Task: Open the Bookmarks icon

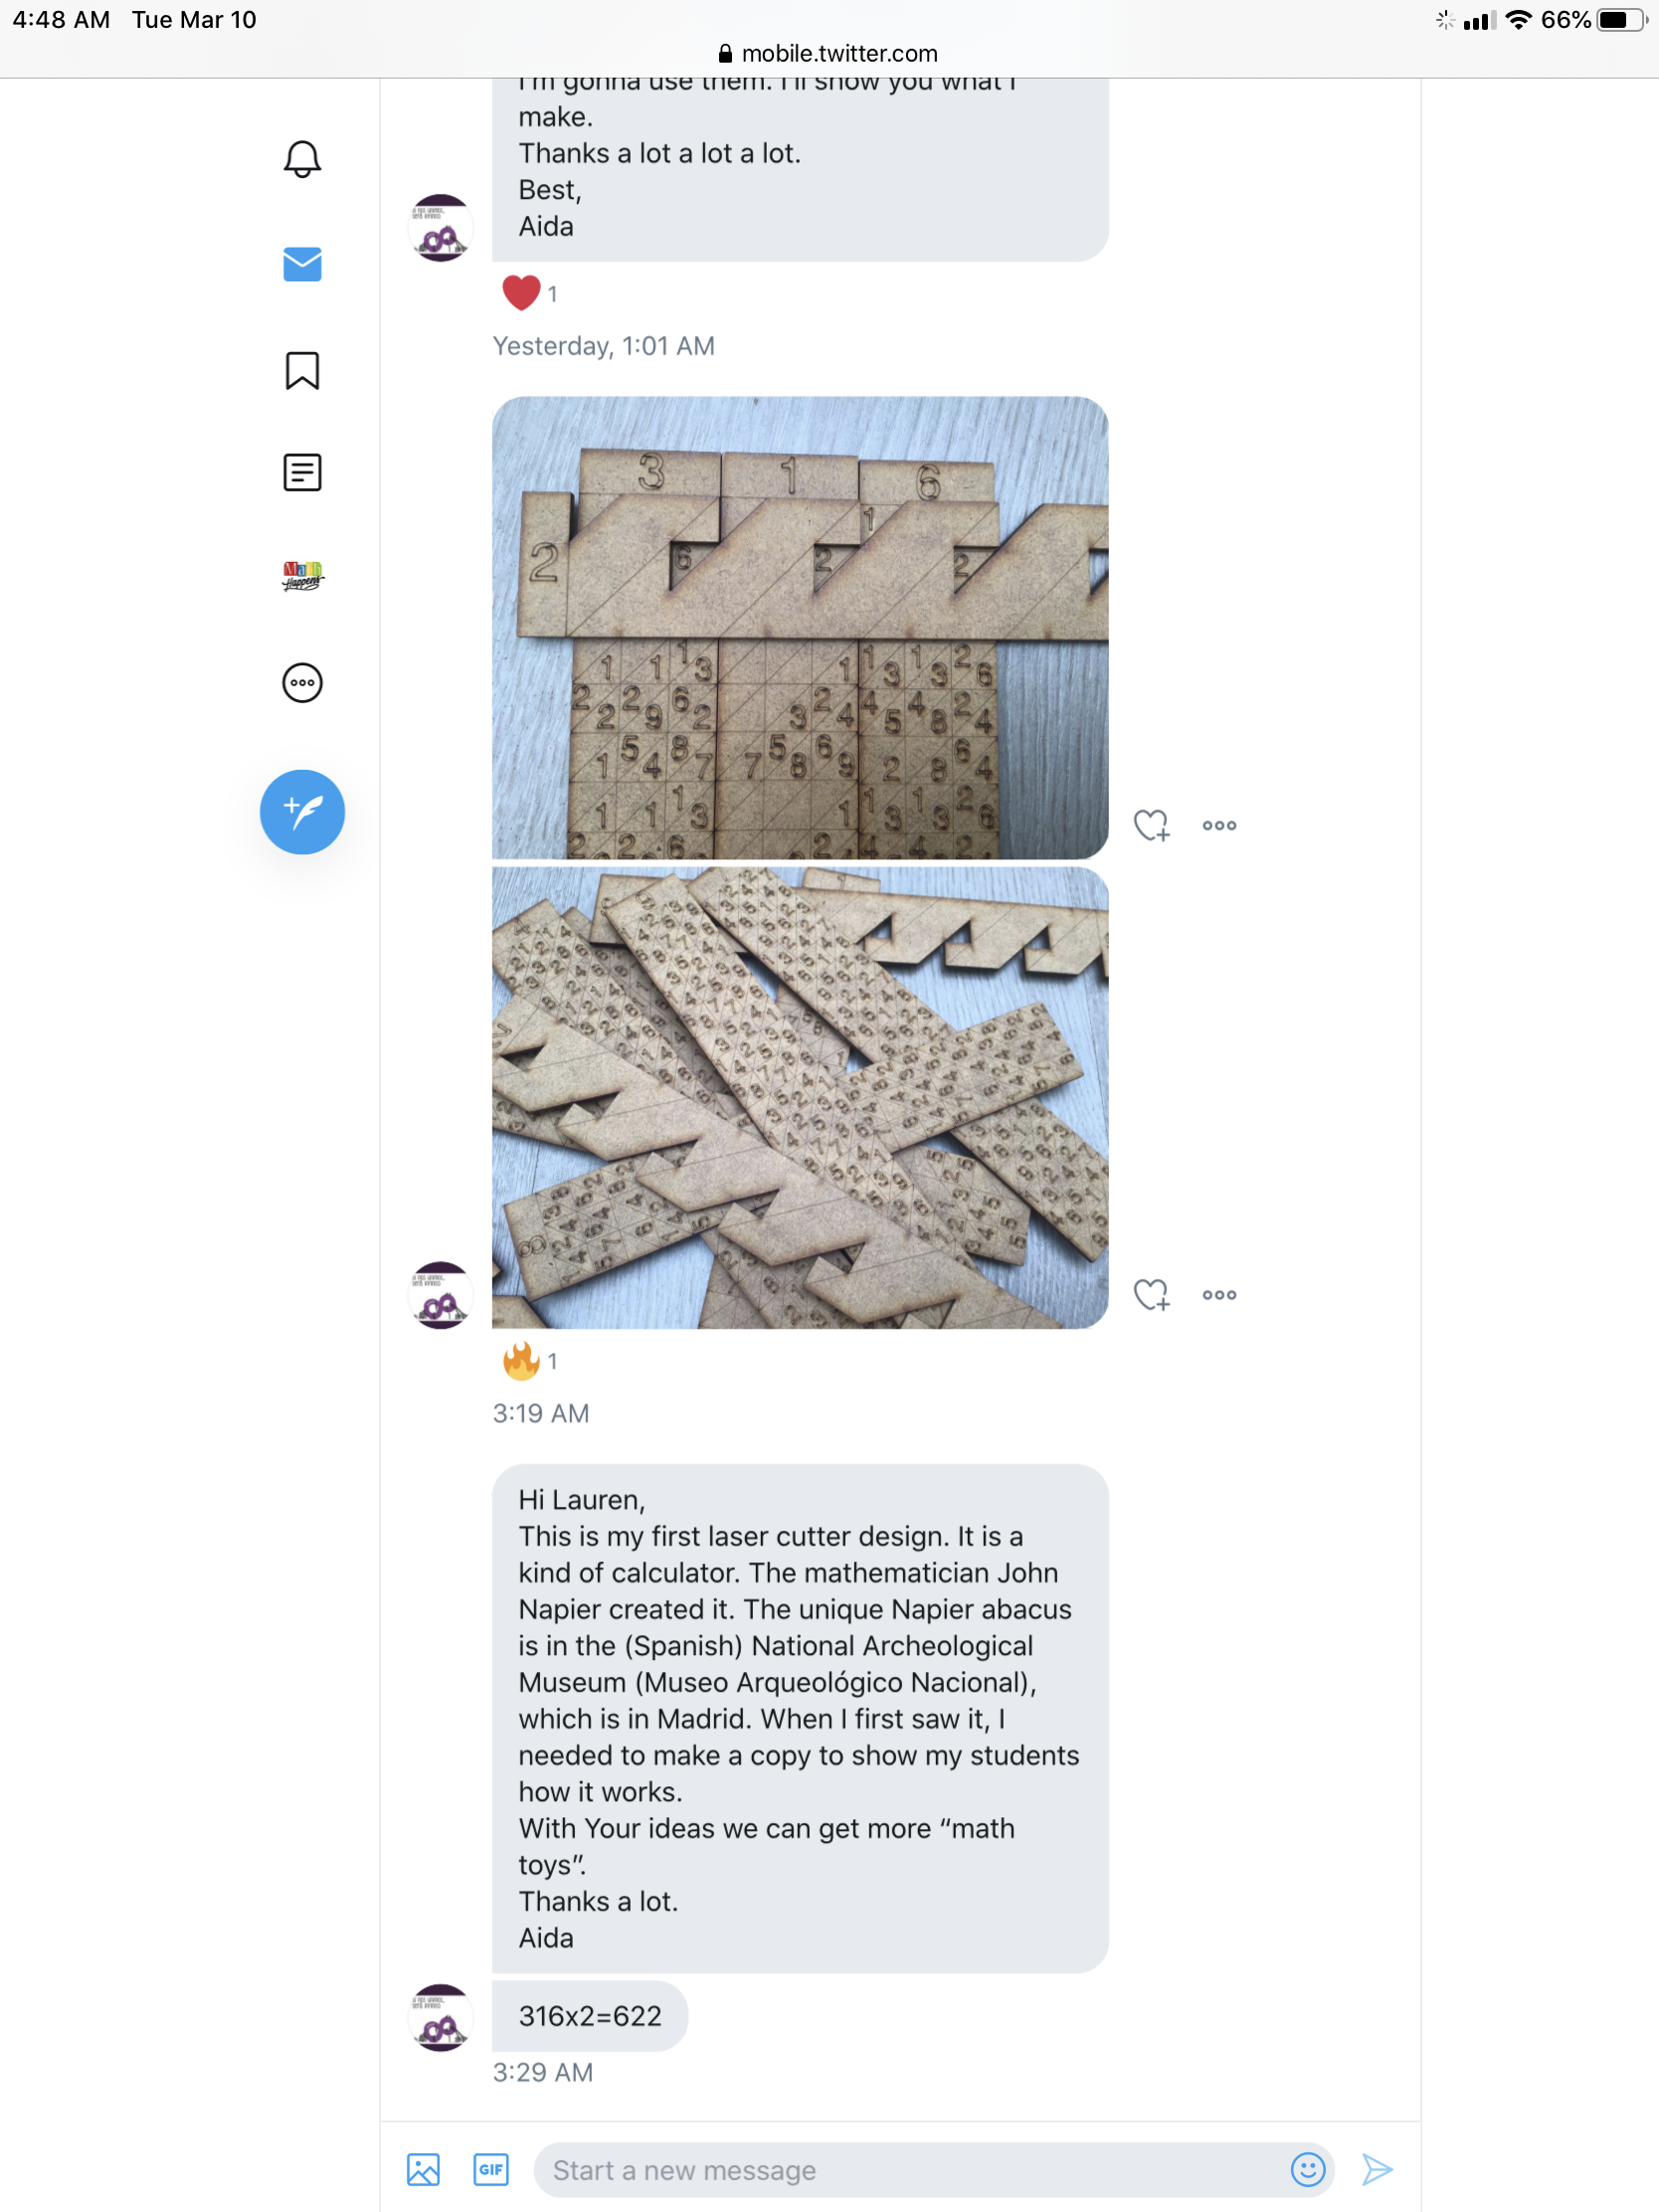Action: pyautogui.click(x=302, y=370)
